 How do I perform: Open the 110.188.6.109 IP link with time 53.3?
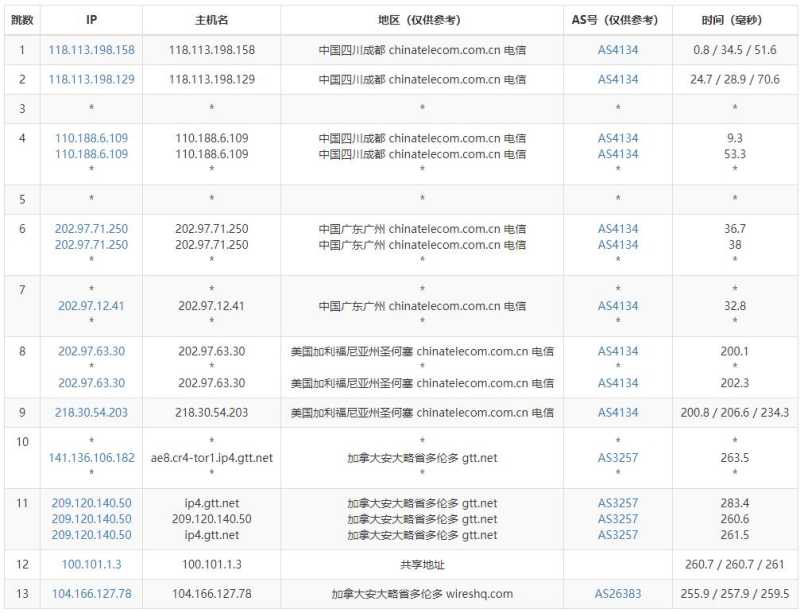pos(91,154)
